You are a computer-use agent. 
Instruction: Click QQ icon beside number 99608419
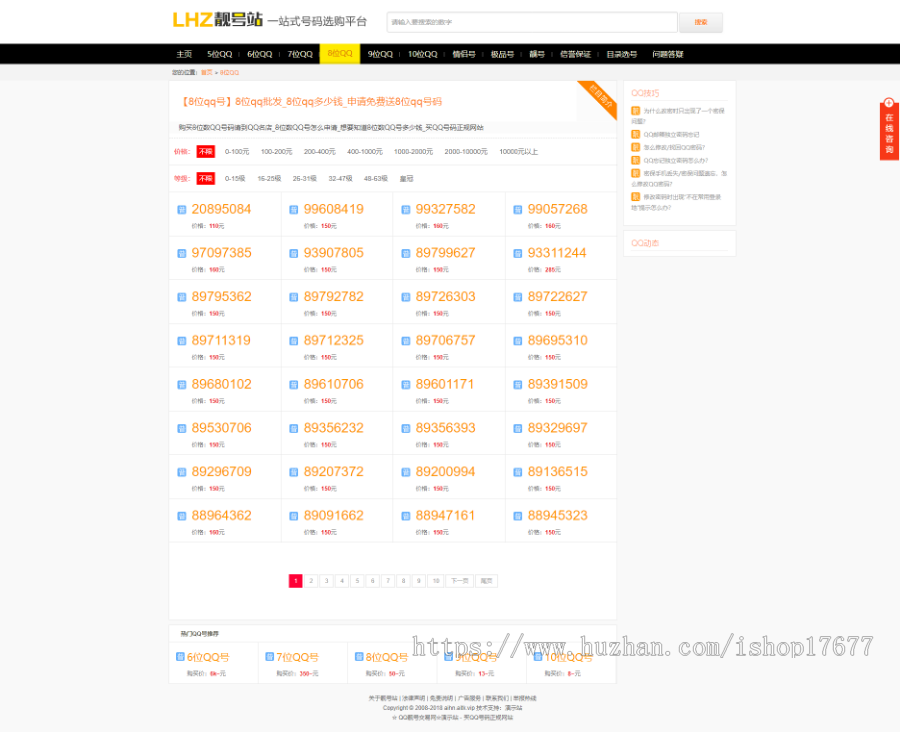tap(293, 210)
